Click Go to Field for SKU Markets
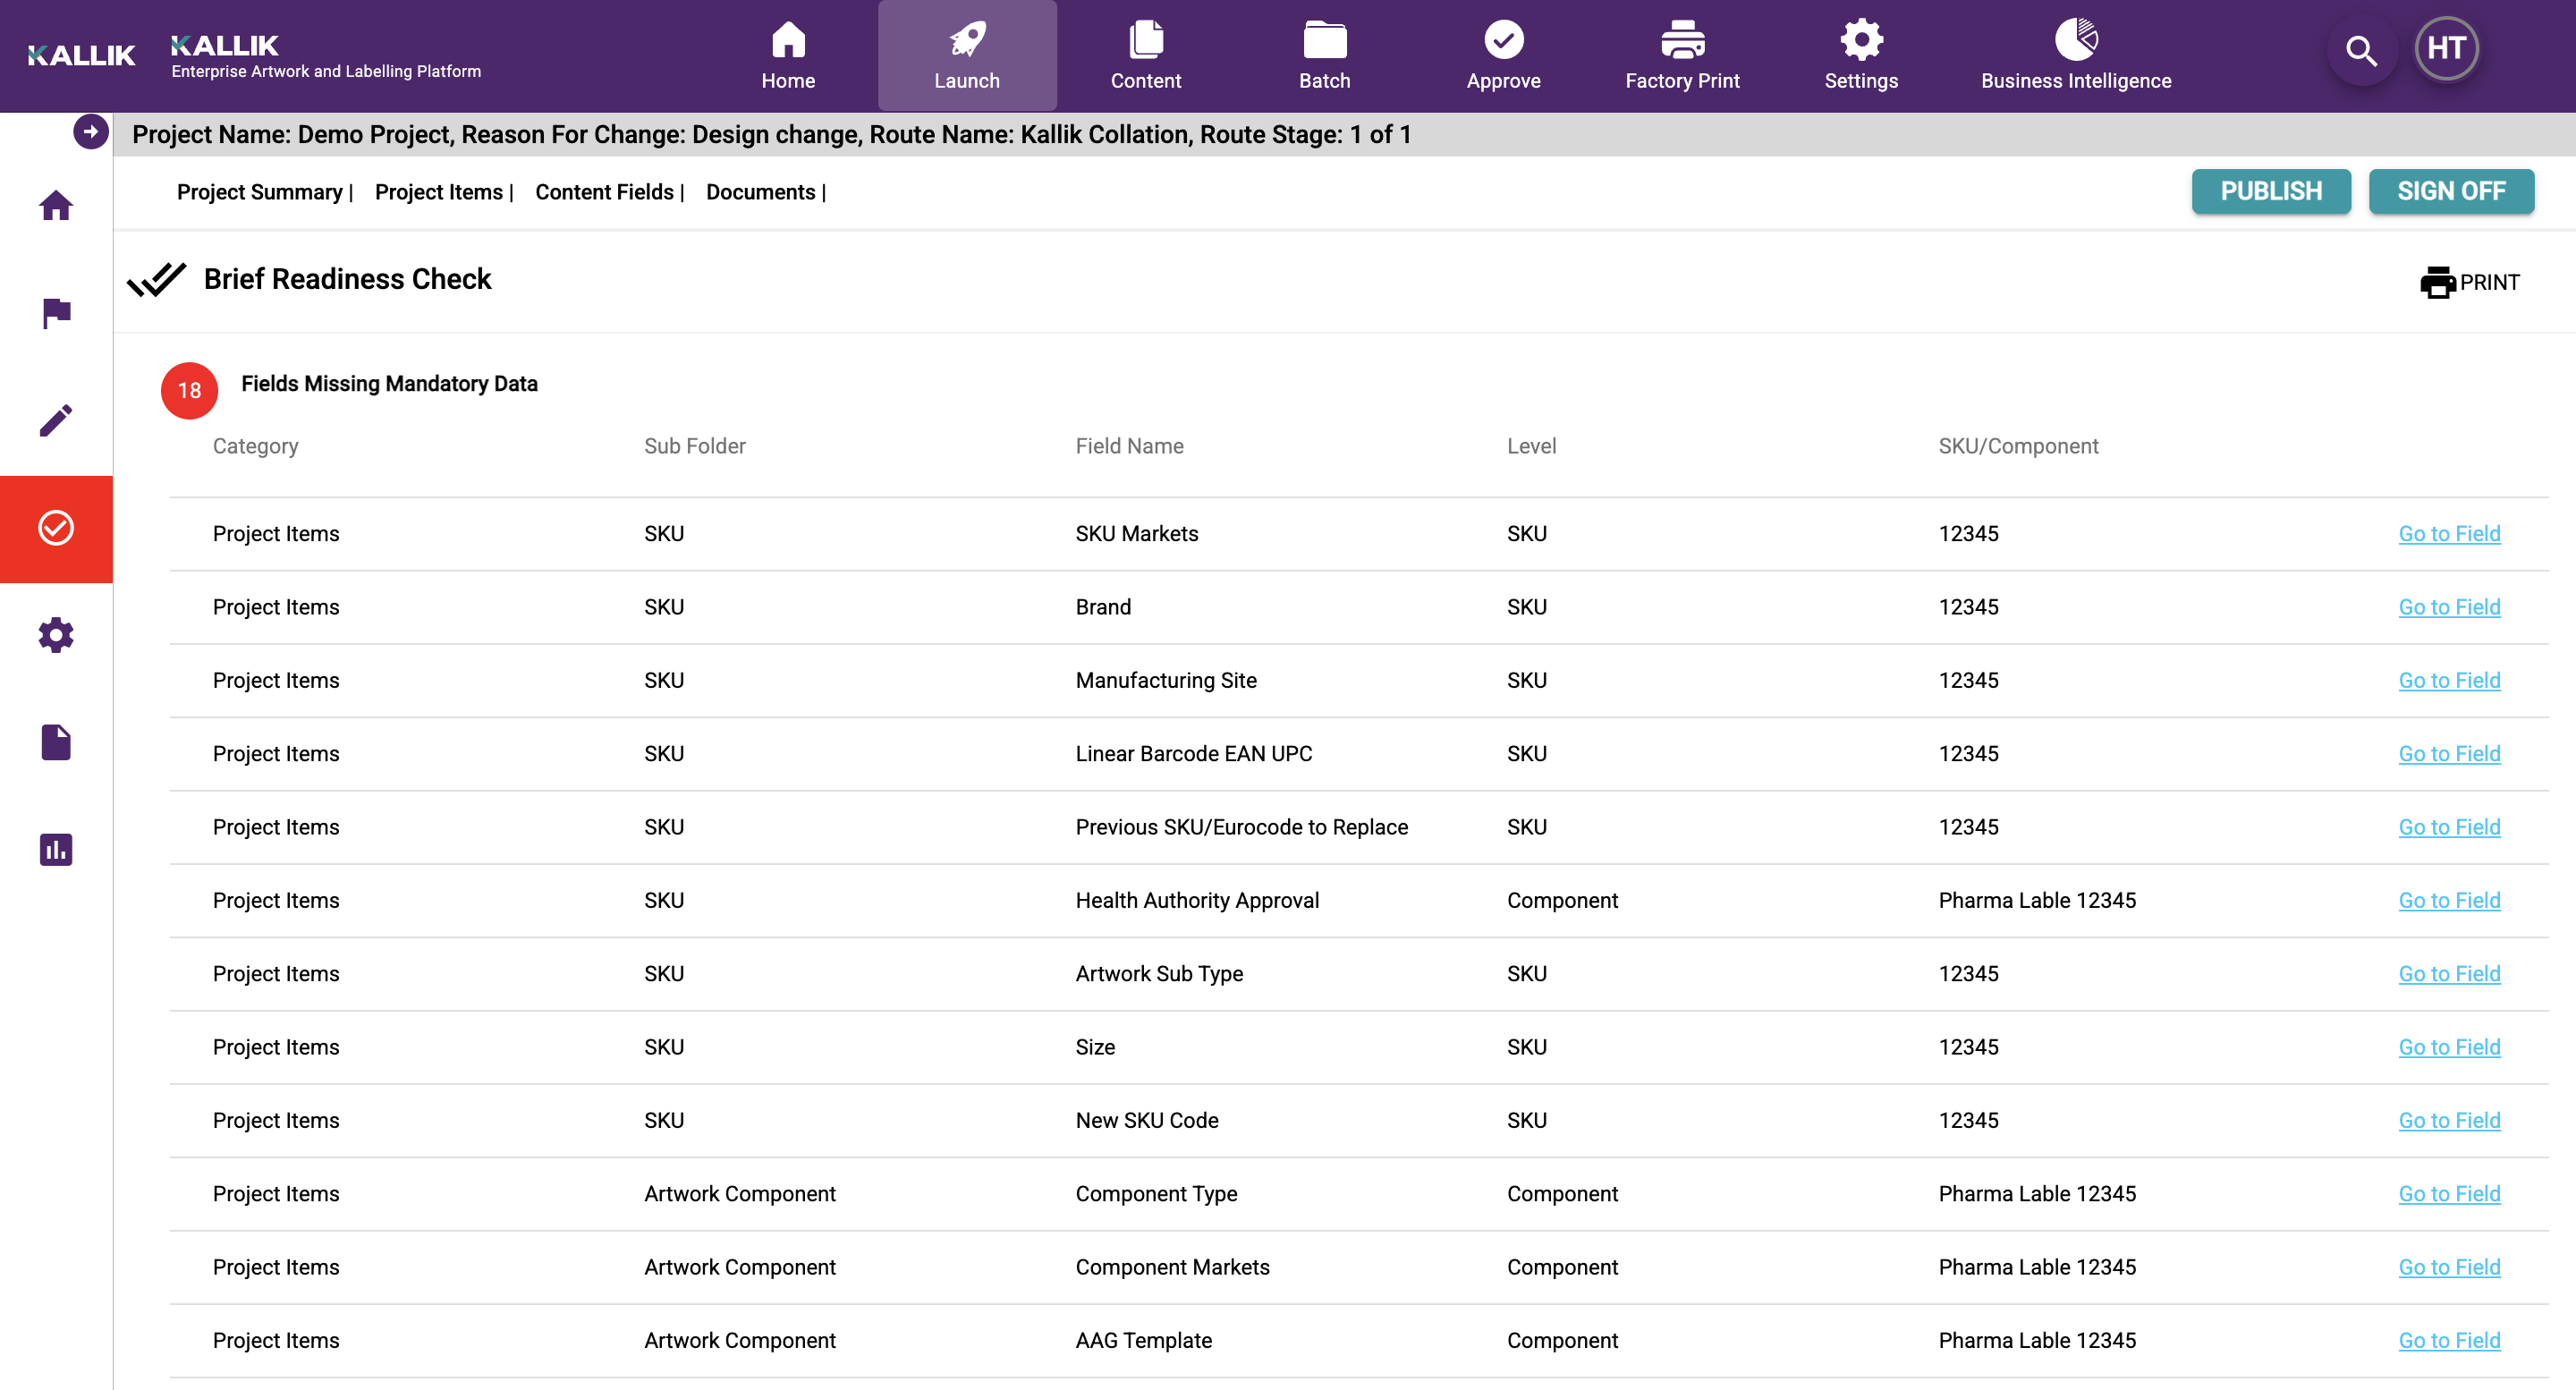This screenshot has width=2576, height=1390. tap(2448, 533)
